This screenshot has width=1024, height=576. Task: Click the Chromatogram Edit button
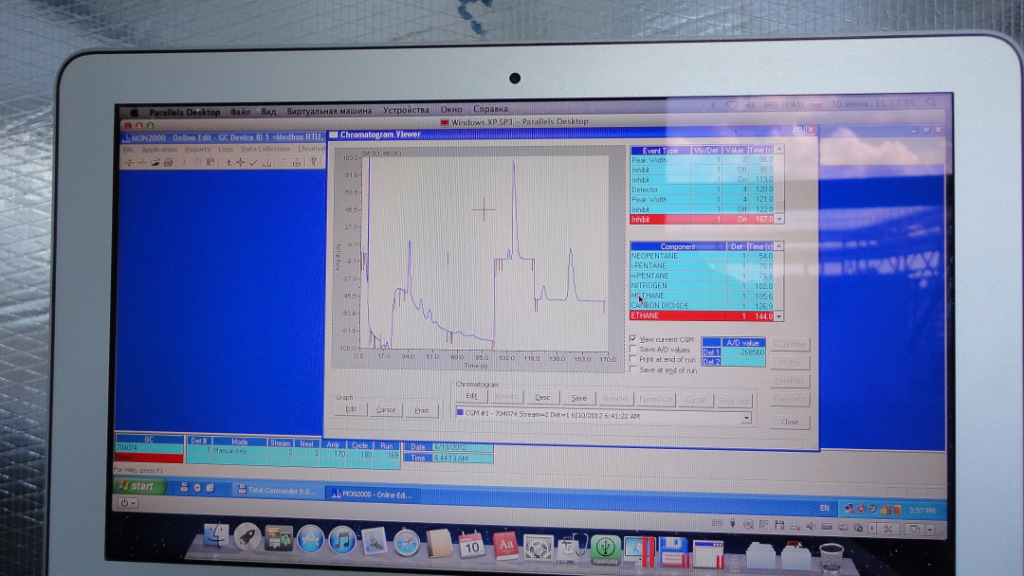(x=471, y=396)
